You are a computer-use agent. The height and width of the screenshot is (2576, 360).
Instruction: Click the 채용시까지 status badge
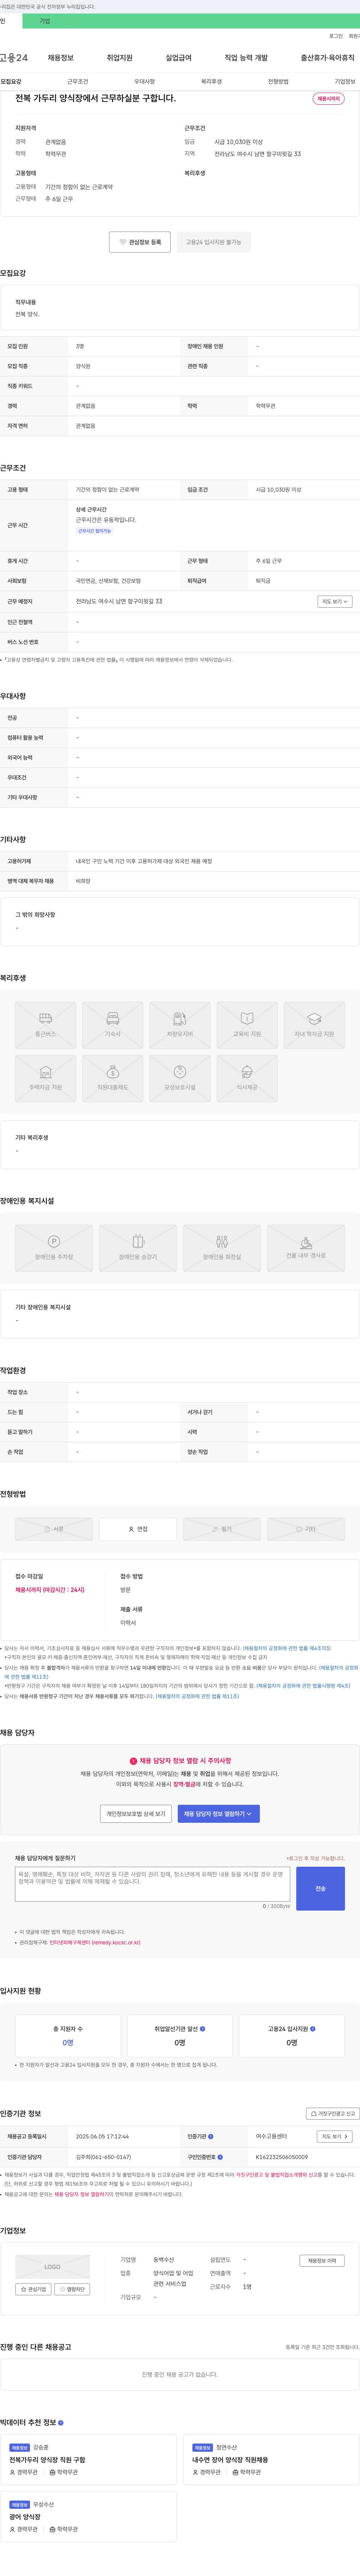[x=329, y=99]
